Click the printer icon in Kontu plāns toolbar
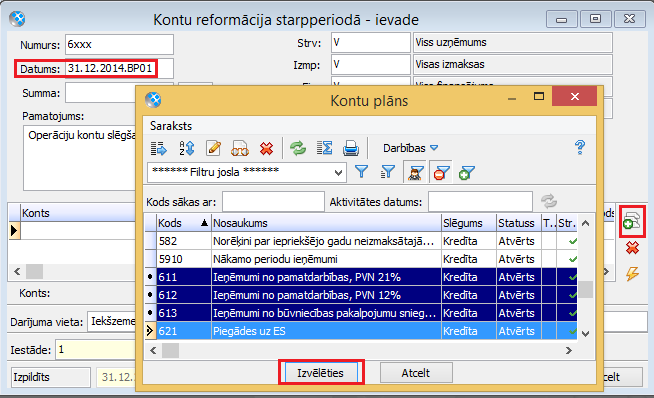The height and width of the screenshot is (398, 654). [351, 148]
